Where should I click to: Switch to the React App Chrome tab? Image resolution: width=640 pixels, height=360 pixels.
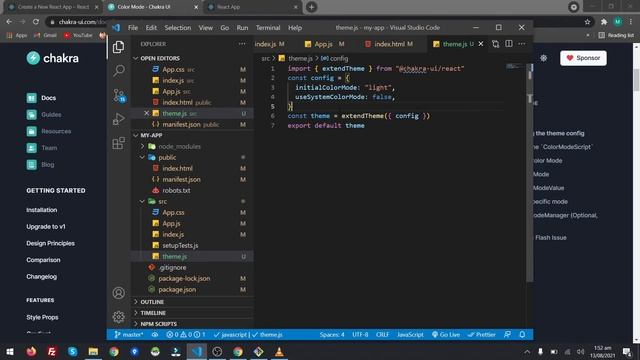click(x=252, y=7)
